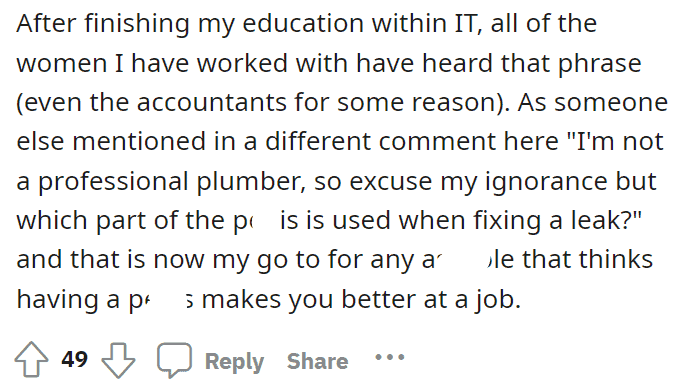
Task: Click the Reply button
Action: click(x=234, y=362)
